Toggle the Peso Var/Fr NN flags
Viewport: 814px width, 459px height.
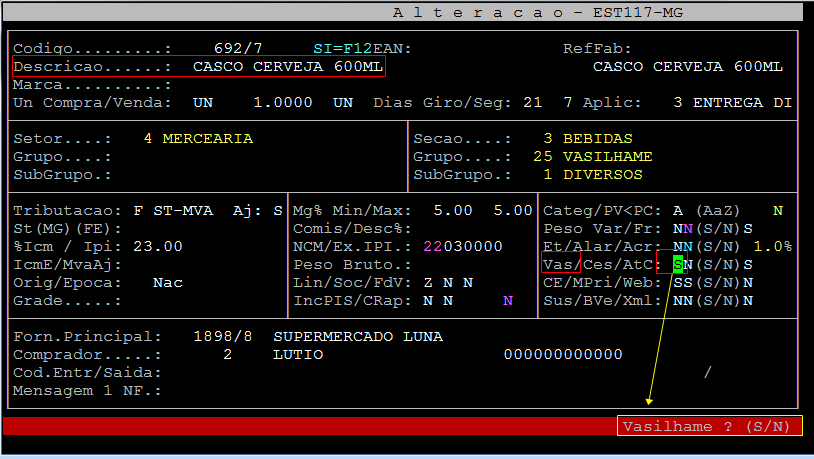pos(683,228)
